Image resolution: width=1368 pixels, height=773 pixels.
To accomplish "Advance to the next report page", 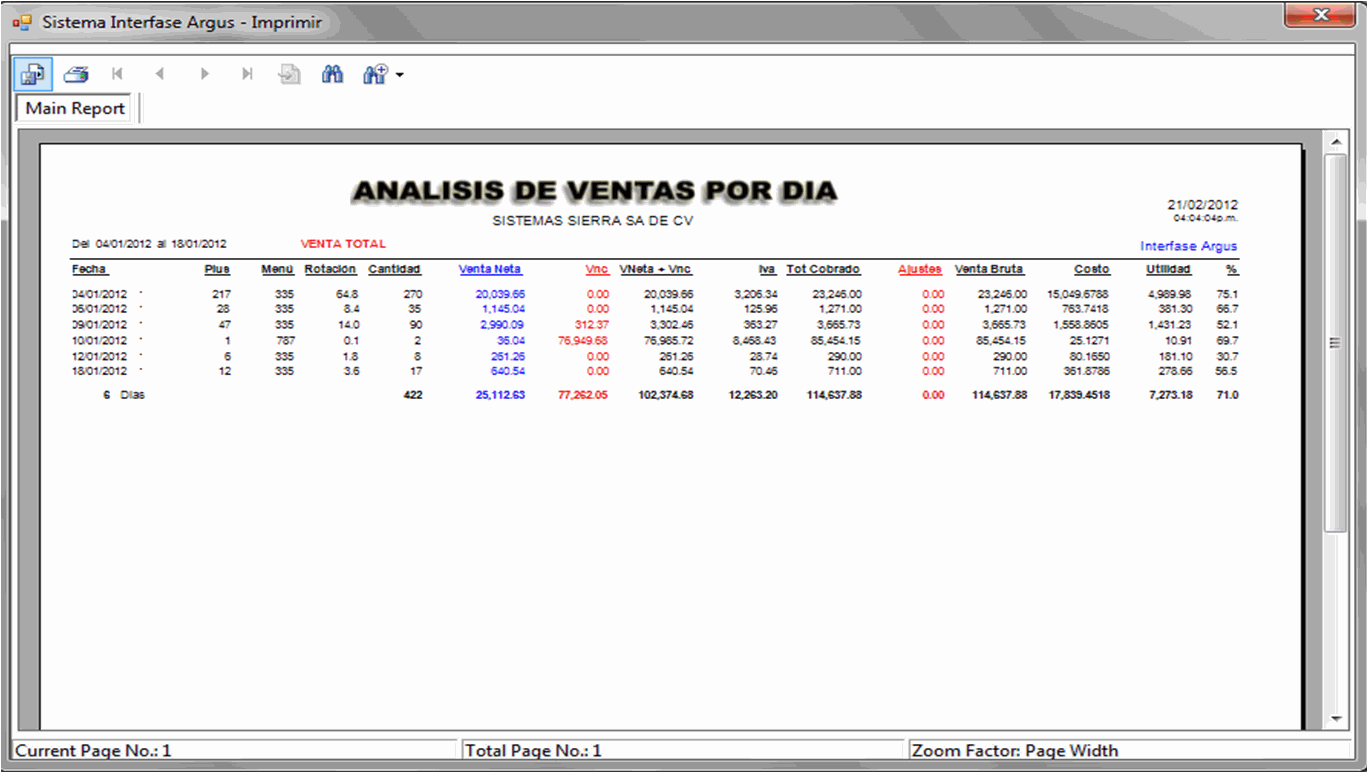I will pos(204,74).
